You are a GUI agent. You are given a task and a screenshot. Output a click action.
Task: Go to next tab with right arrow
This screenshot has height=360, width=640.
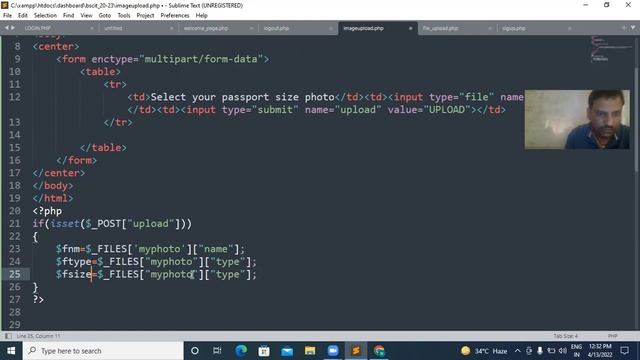click(13, 28)
